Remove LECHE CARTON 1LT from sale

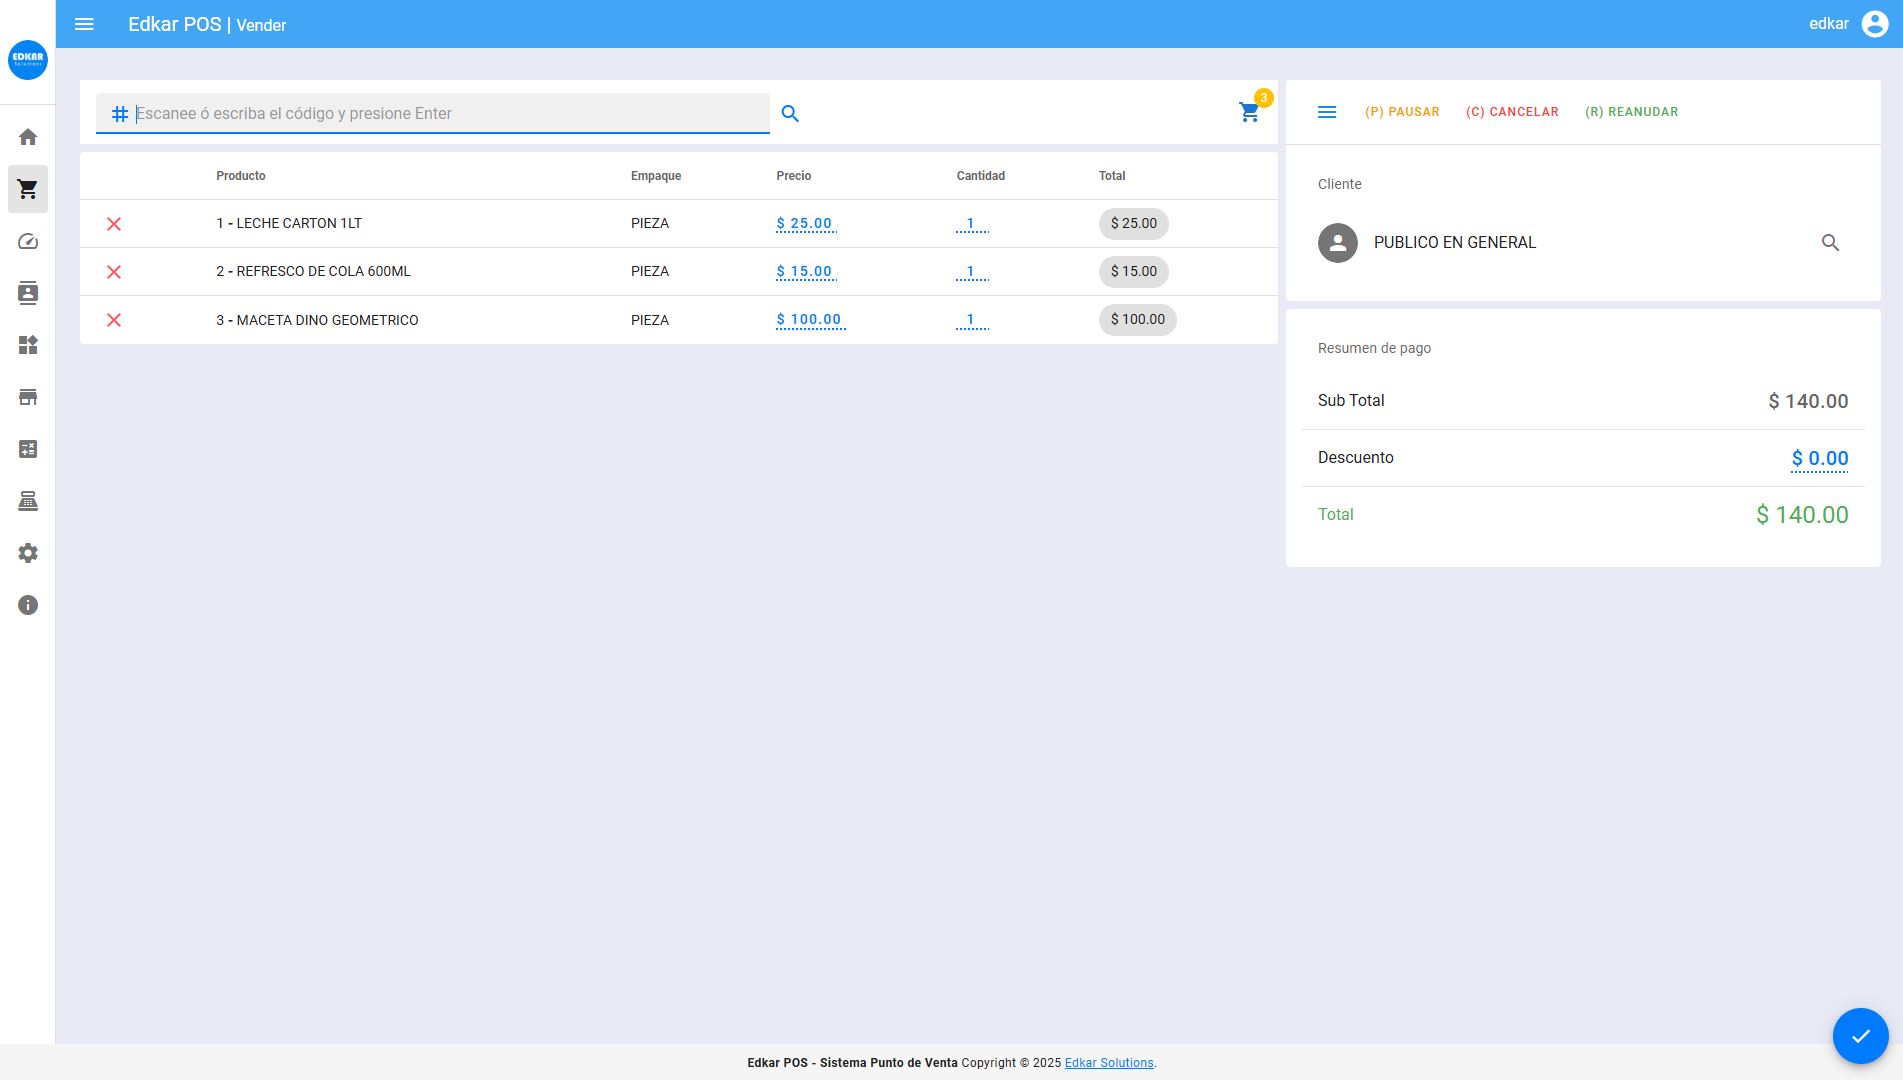(x=114, y=224)
